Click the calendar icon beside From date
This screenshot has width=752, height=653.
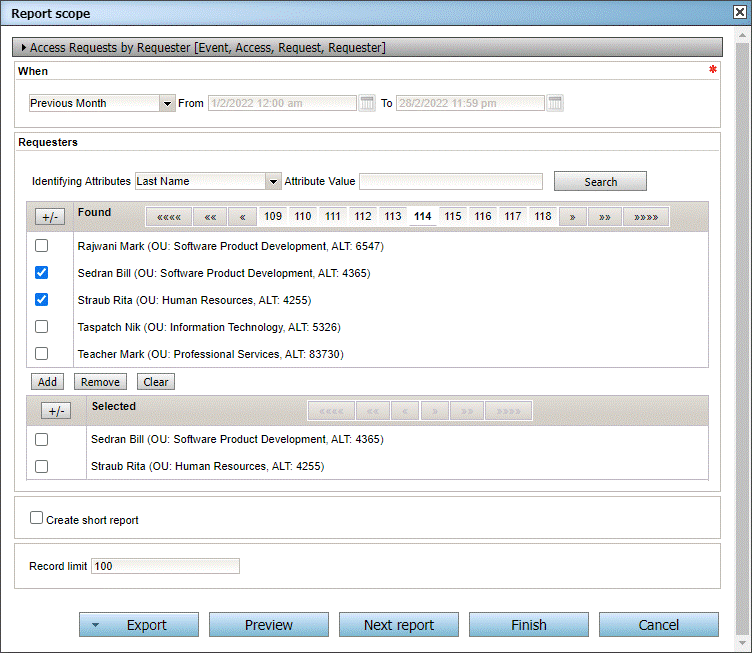(367, 103)
